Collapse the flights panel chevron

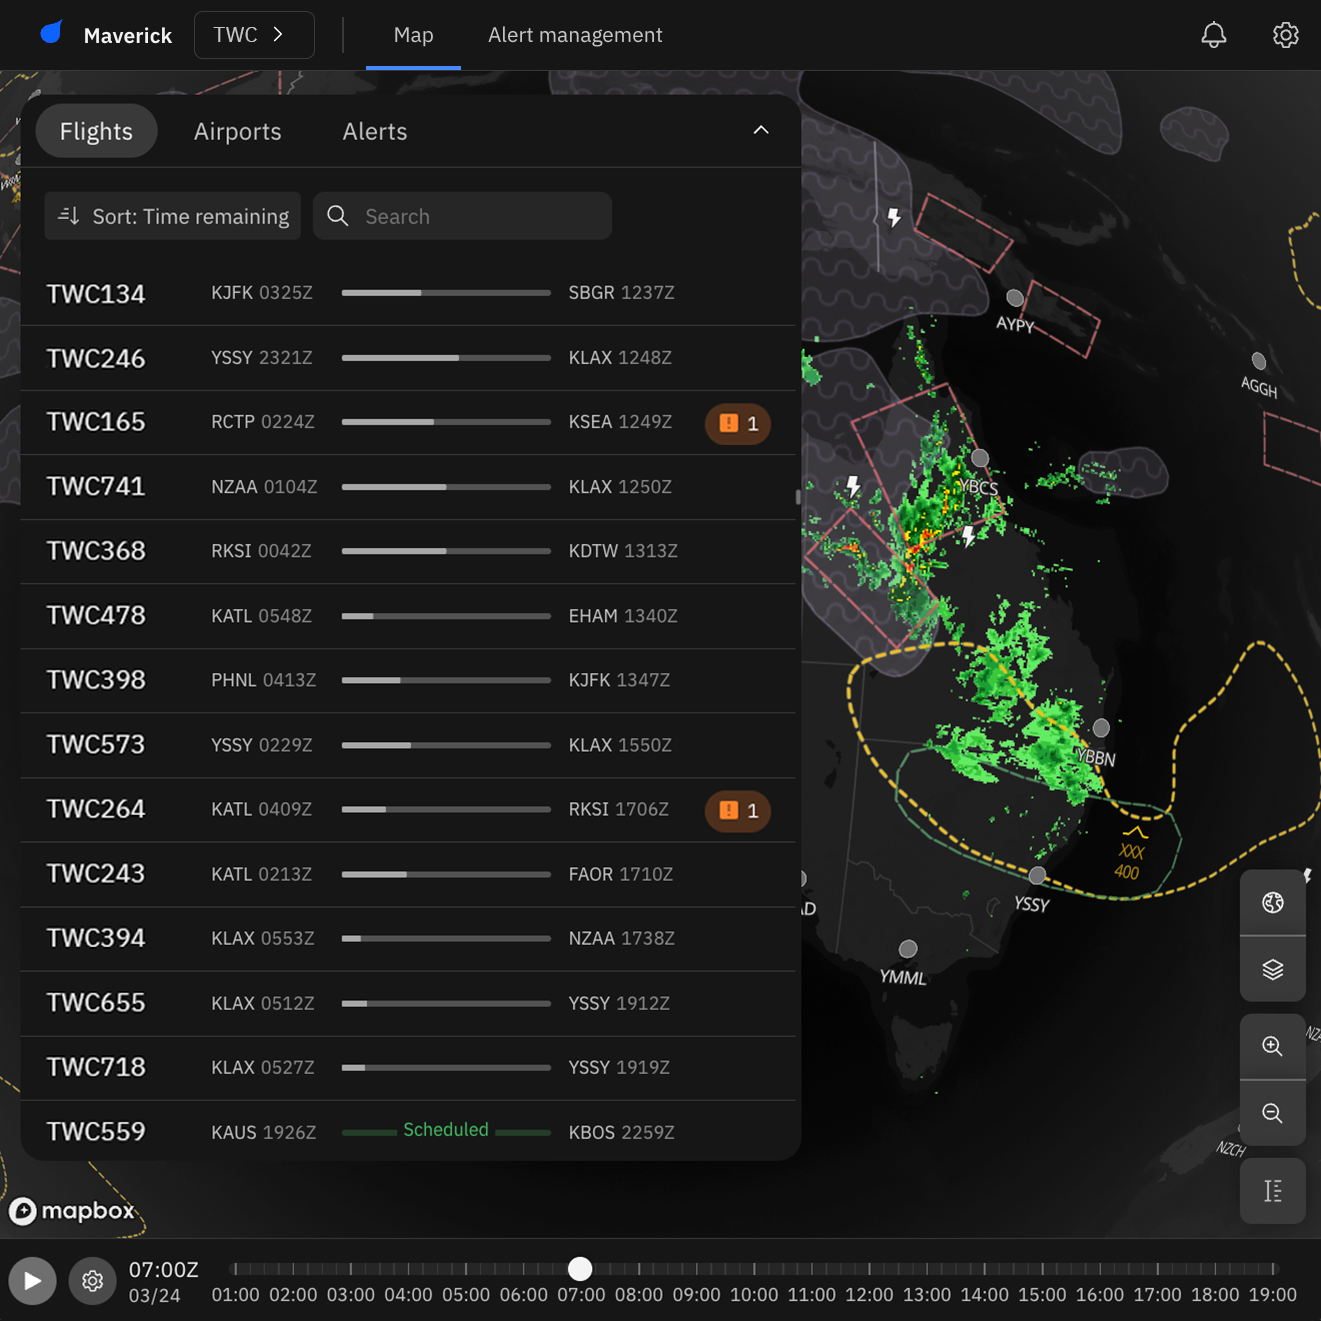click(761, 130)
